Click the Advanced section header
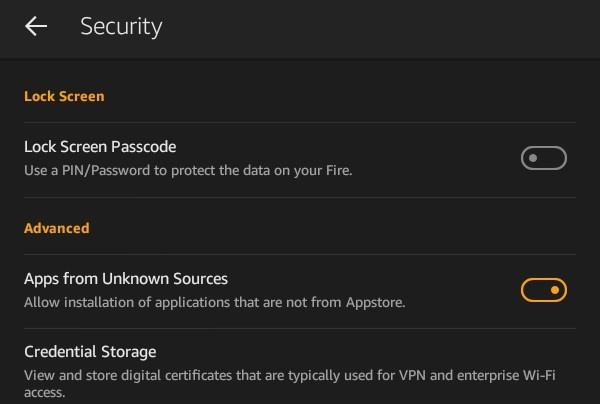This screenshot has height=404, width=600. [x=57, y=228]
